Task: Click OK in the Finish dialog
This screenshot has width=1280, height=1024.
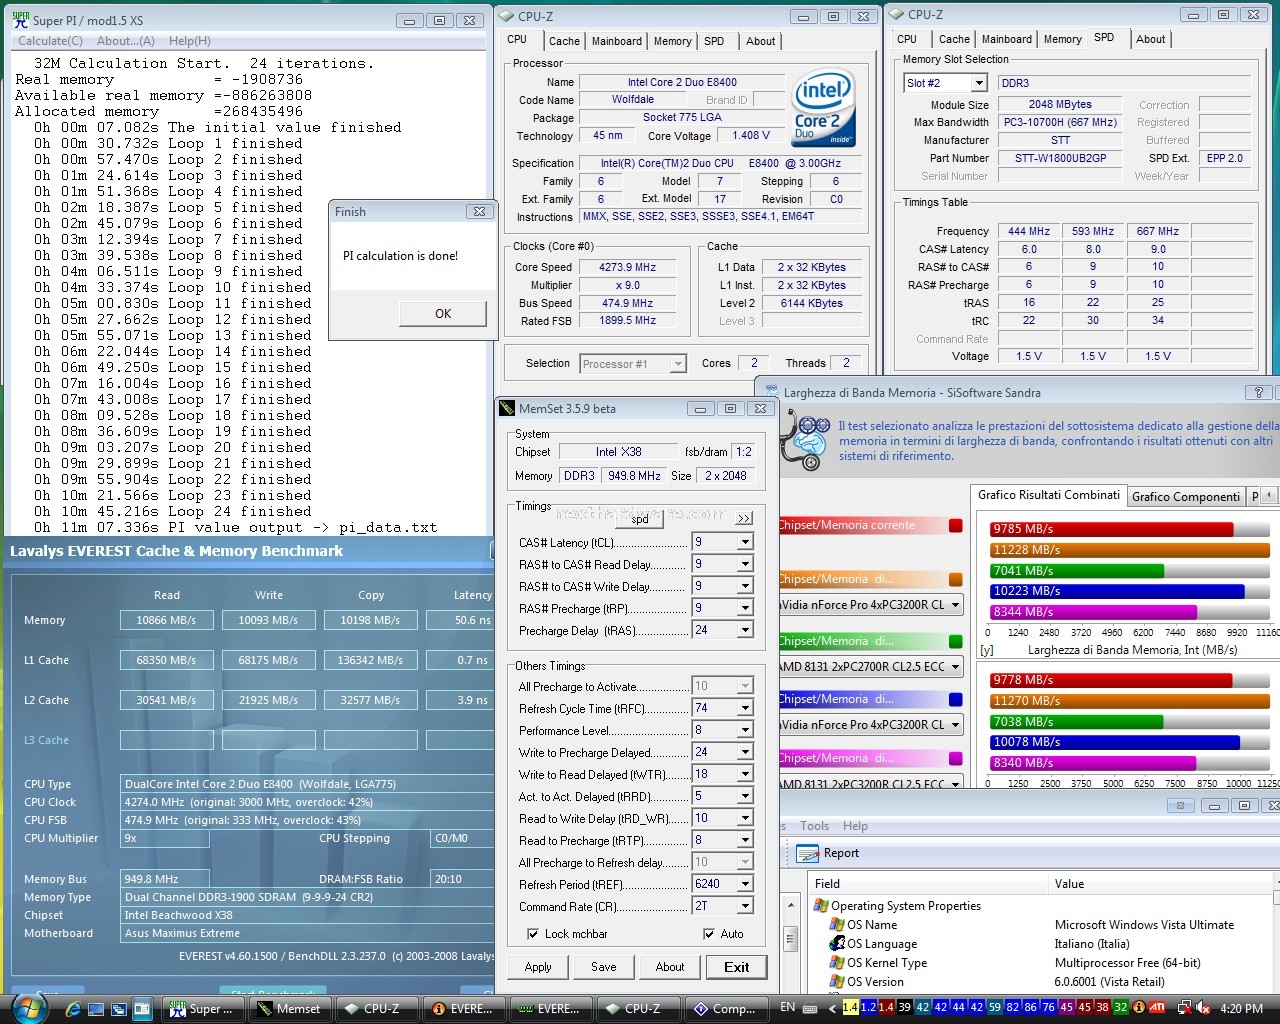Action: [443, 313]
